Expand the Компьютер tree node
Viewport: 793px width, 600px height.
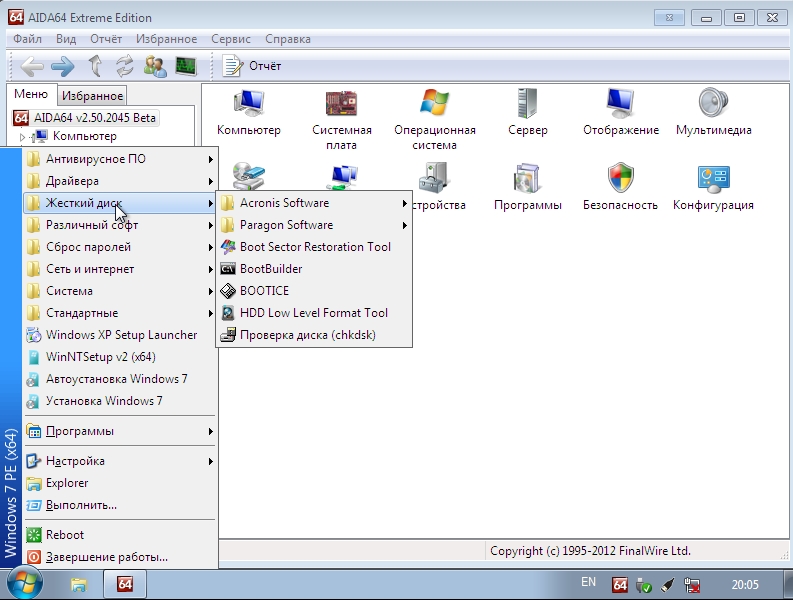click(23, 137)
